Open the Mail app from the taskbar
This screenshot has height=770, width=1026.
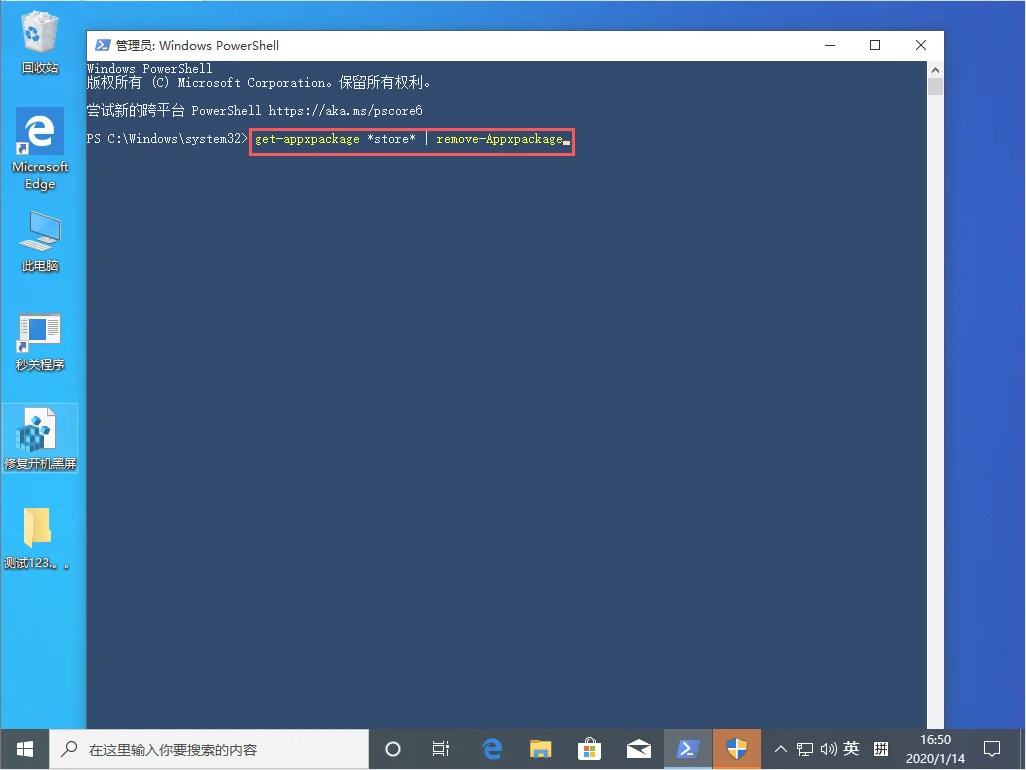(x=638, y=749)
